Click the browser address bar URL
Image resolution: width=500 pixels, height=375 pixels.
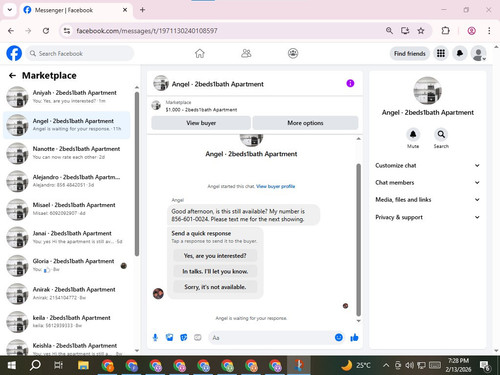[x=147, y=31]
